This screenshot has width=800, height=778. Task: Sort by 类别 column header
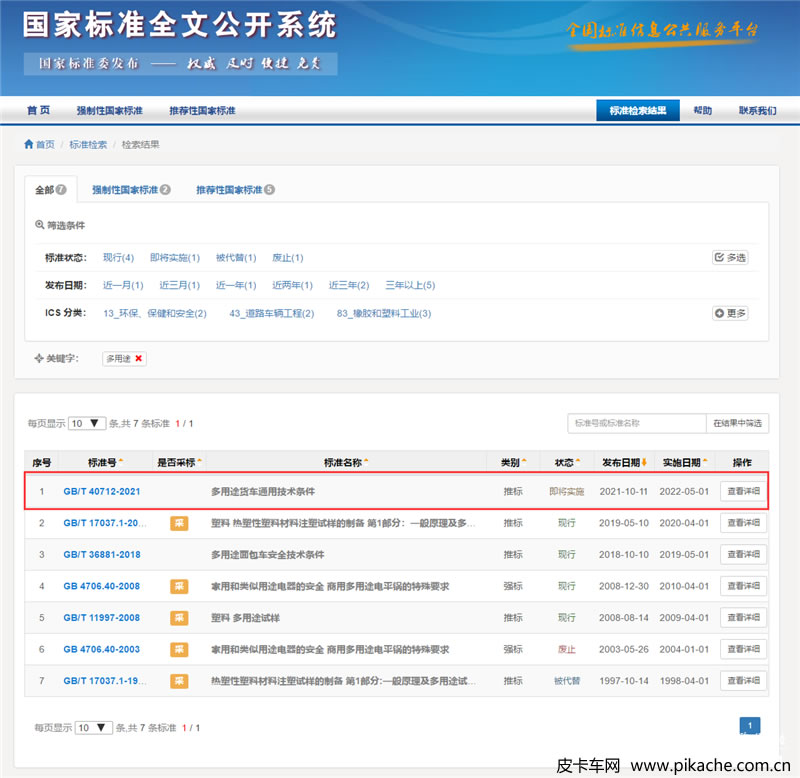[x=513, y=463]
